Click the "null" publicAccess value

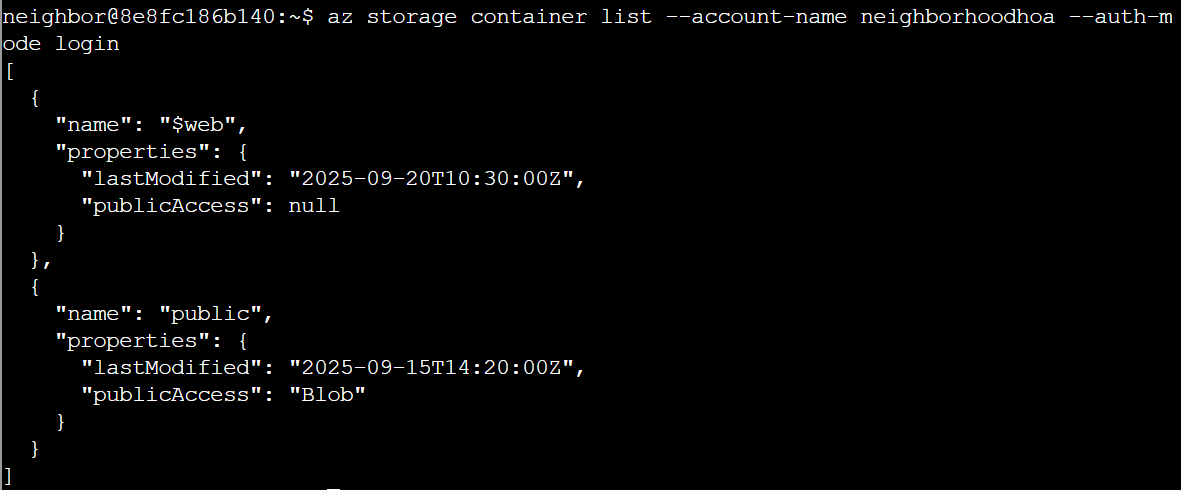click(314, 206)
